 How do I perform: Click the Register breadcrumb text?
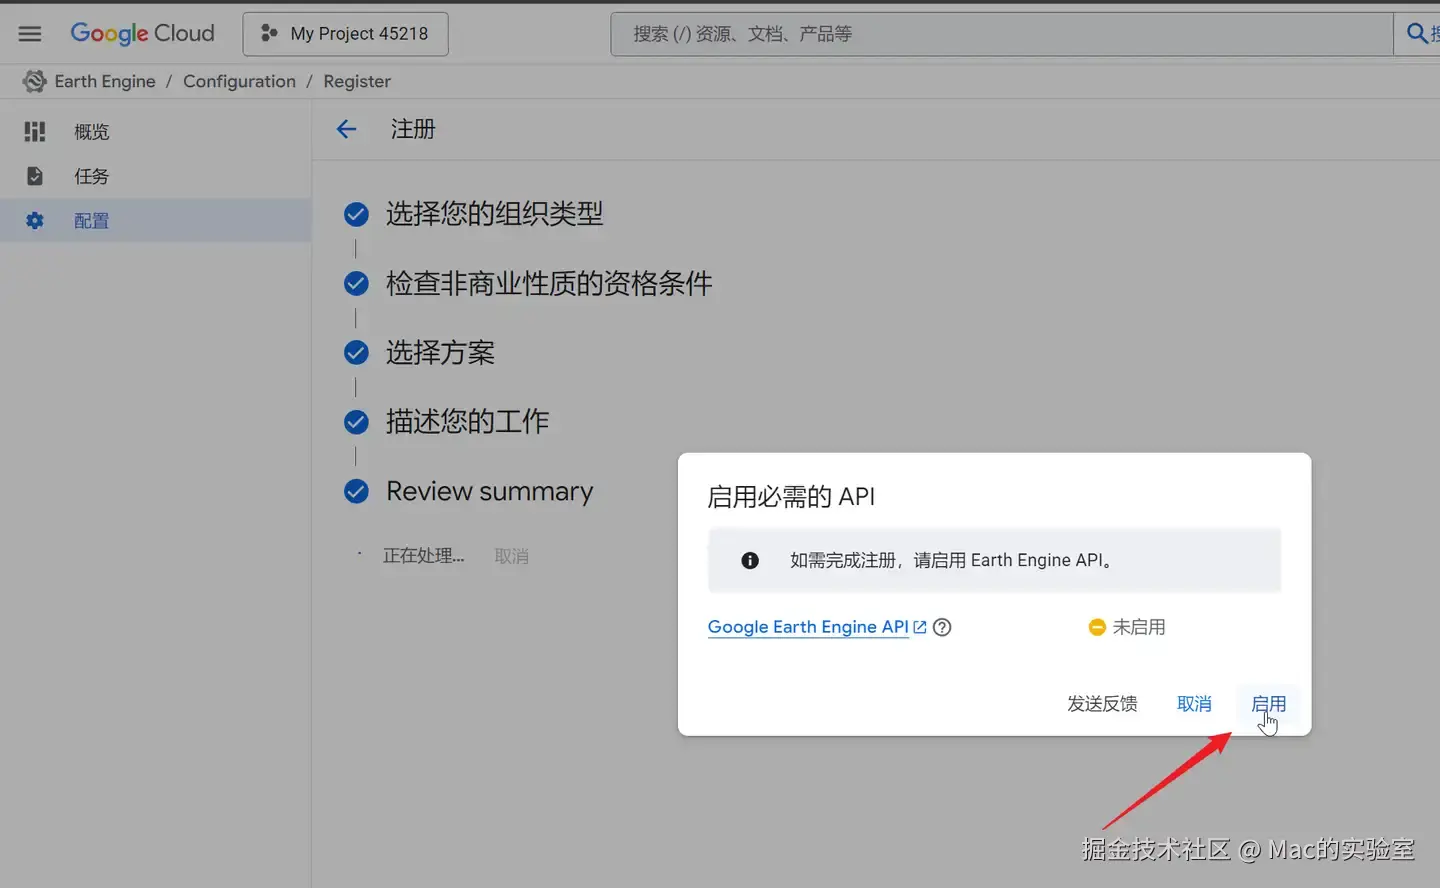coord(357,81)
